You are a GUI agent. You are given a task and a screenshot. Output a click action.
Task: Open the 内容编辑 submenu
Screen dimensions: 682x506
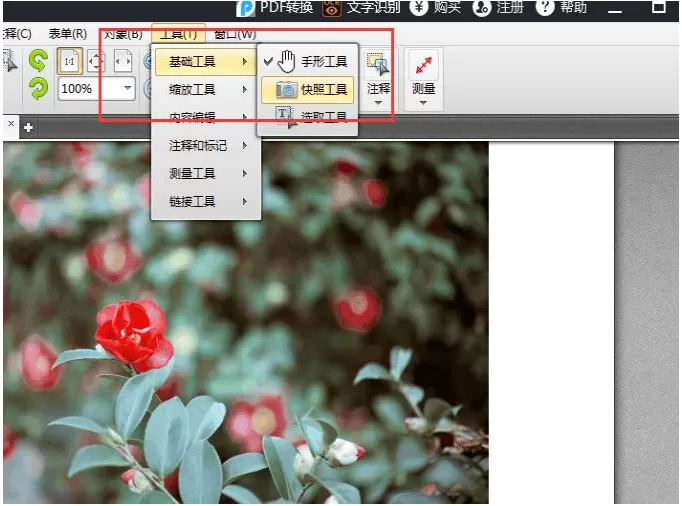coord(205,117)
